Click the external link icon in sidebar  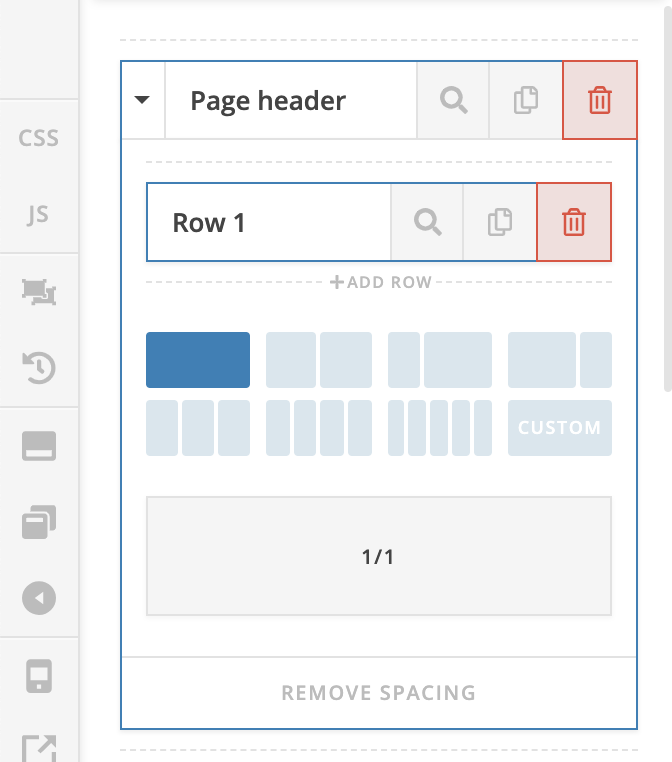[x=39, y=747]
